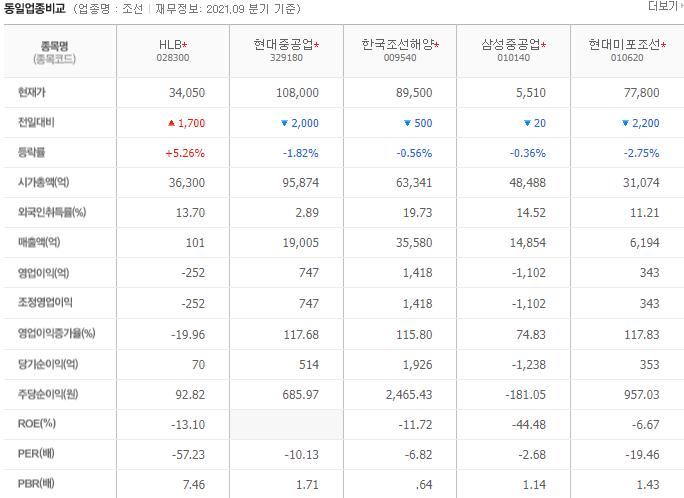Image resolution: width=684 pixels, height=498 pixels.
Task: Click operating profit growth 117.68
Action: click(301, 335)
